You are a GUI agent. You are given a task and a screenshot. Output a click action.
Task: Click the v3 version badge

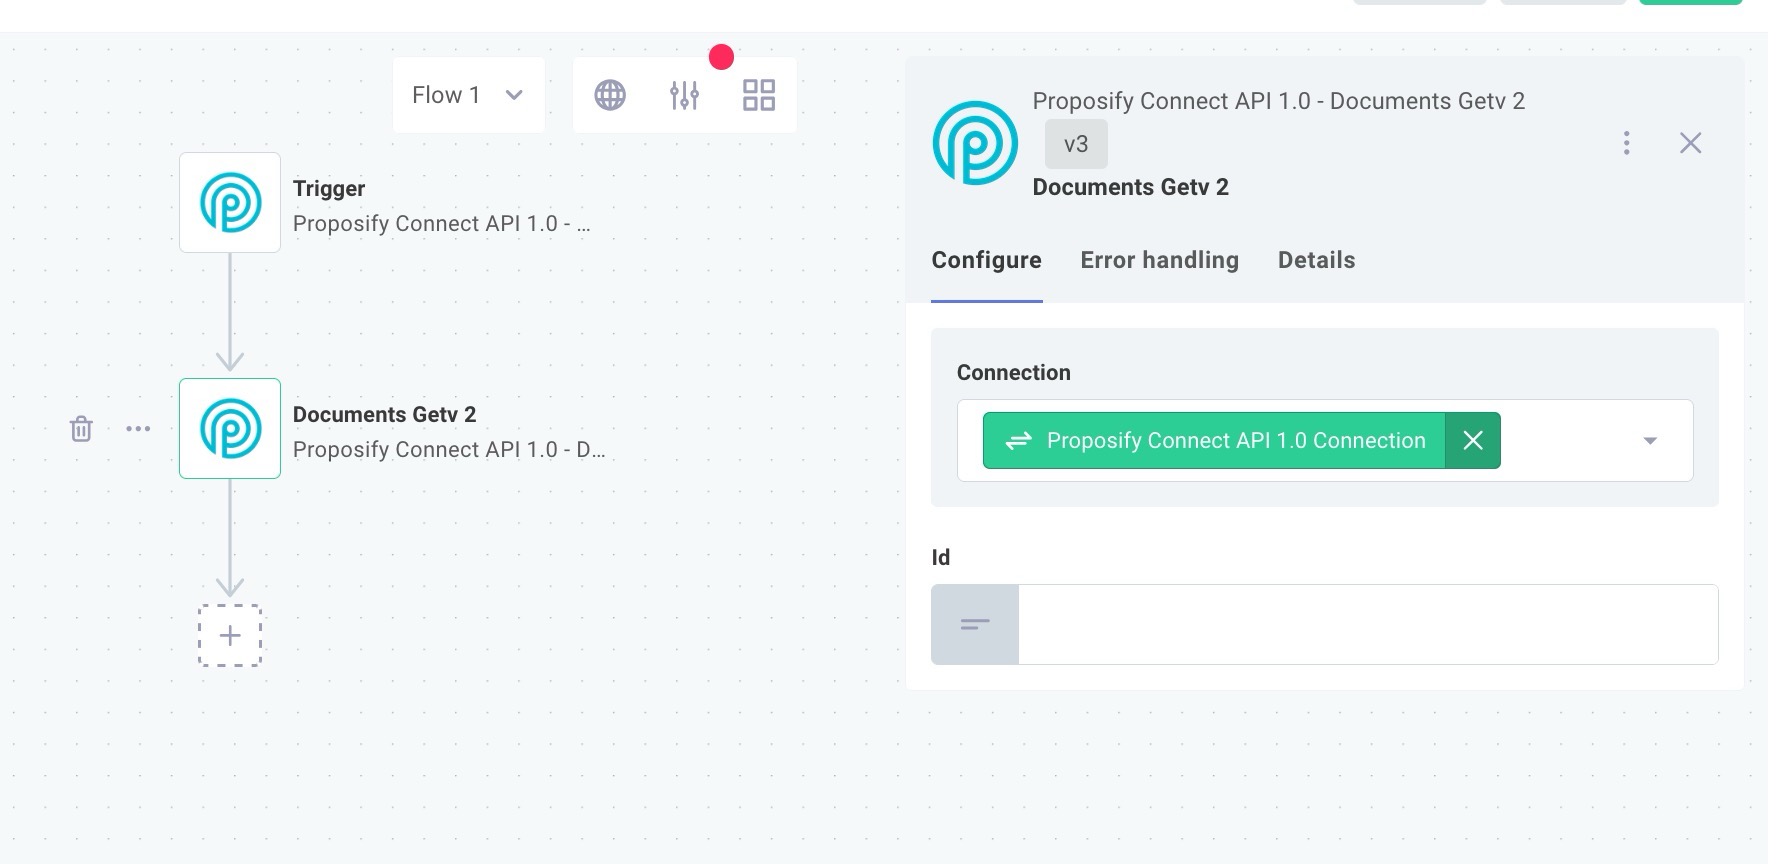(1076, 144)
